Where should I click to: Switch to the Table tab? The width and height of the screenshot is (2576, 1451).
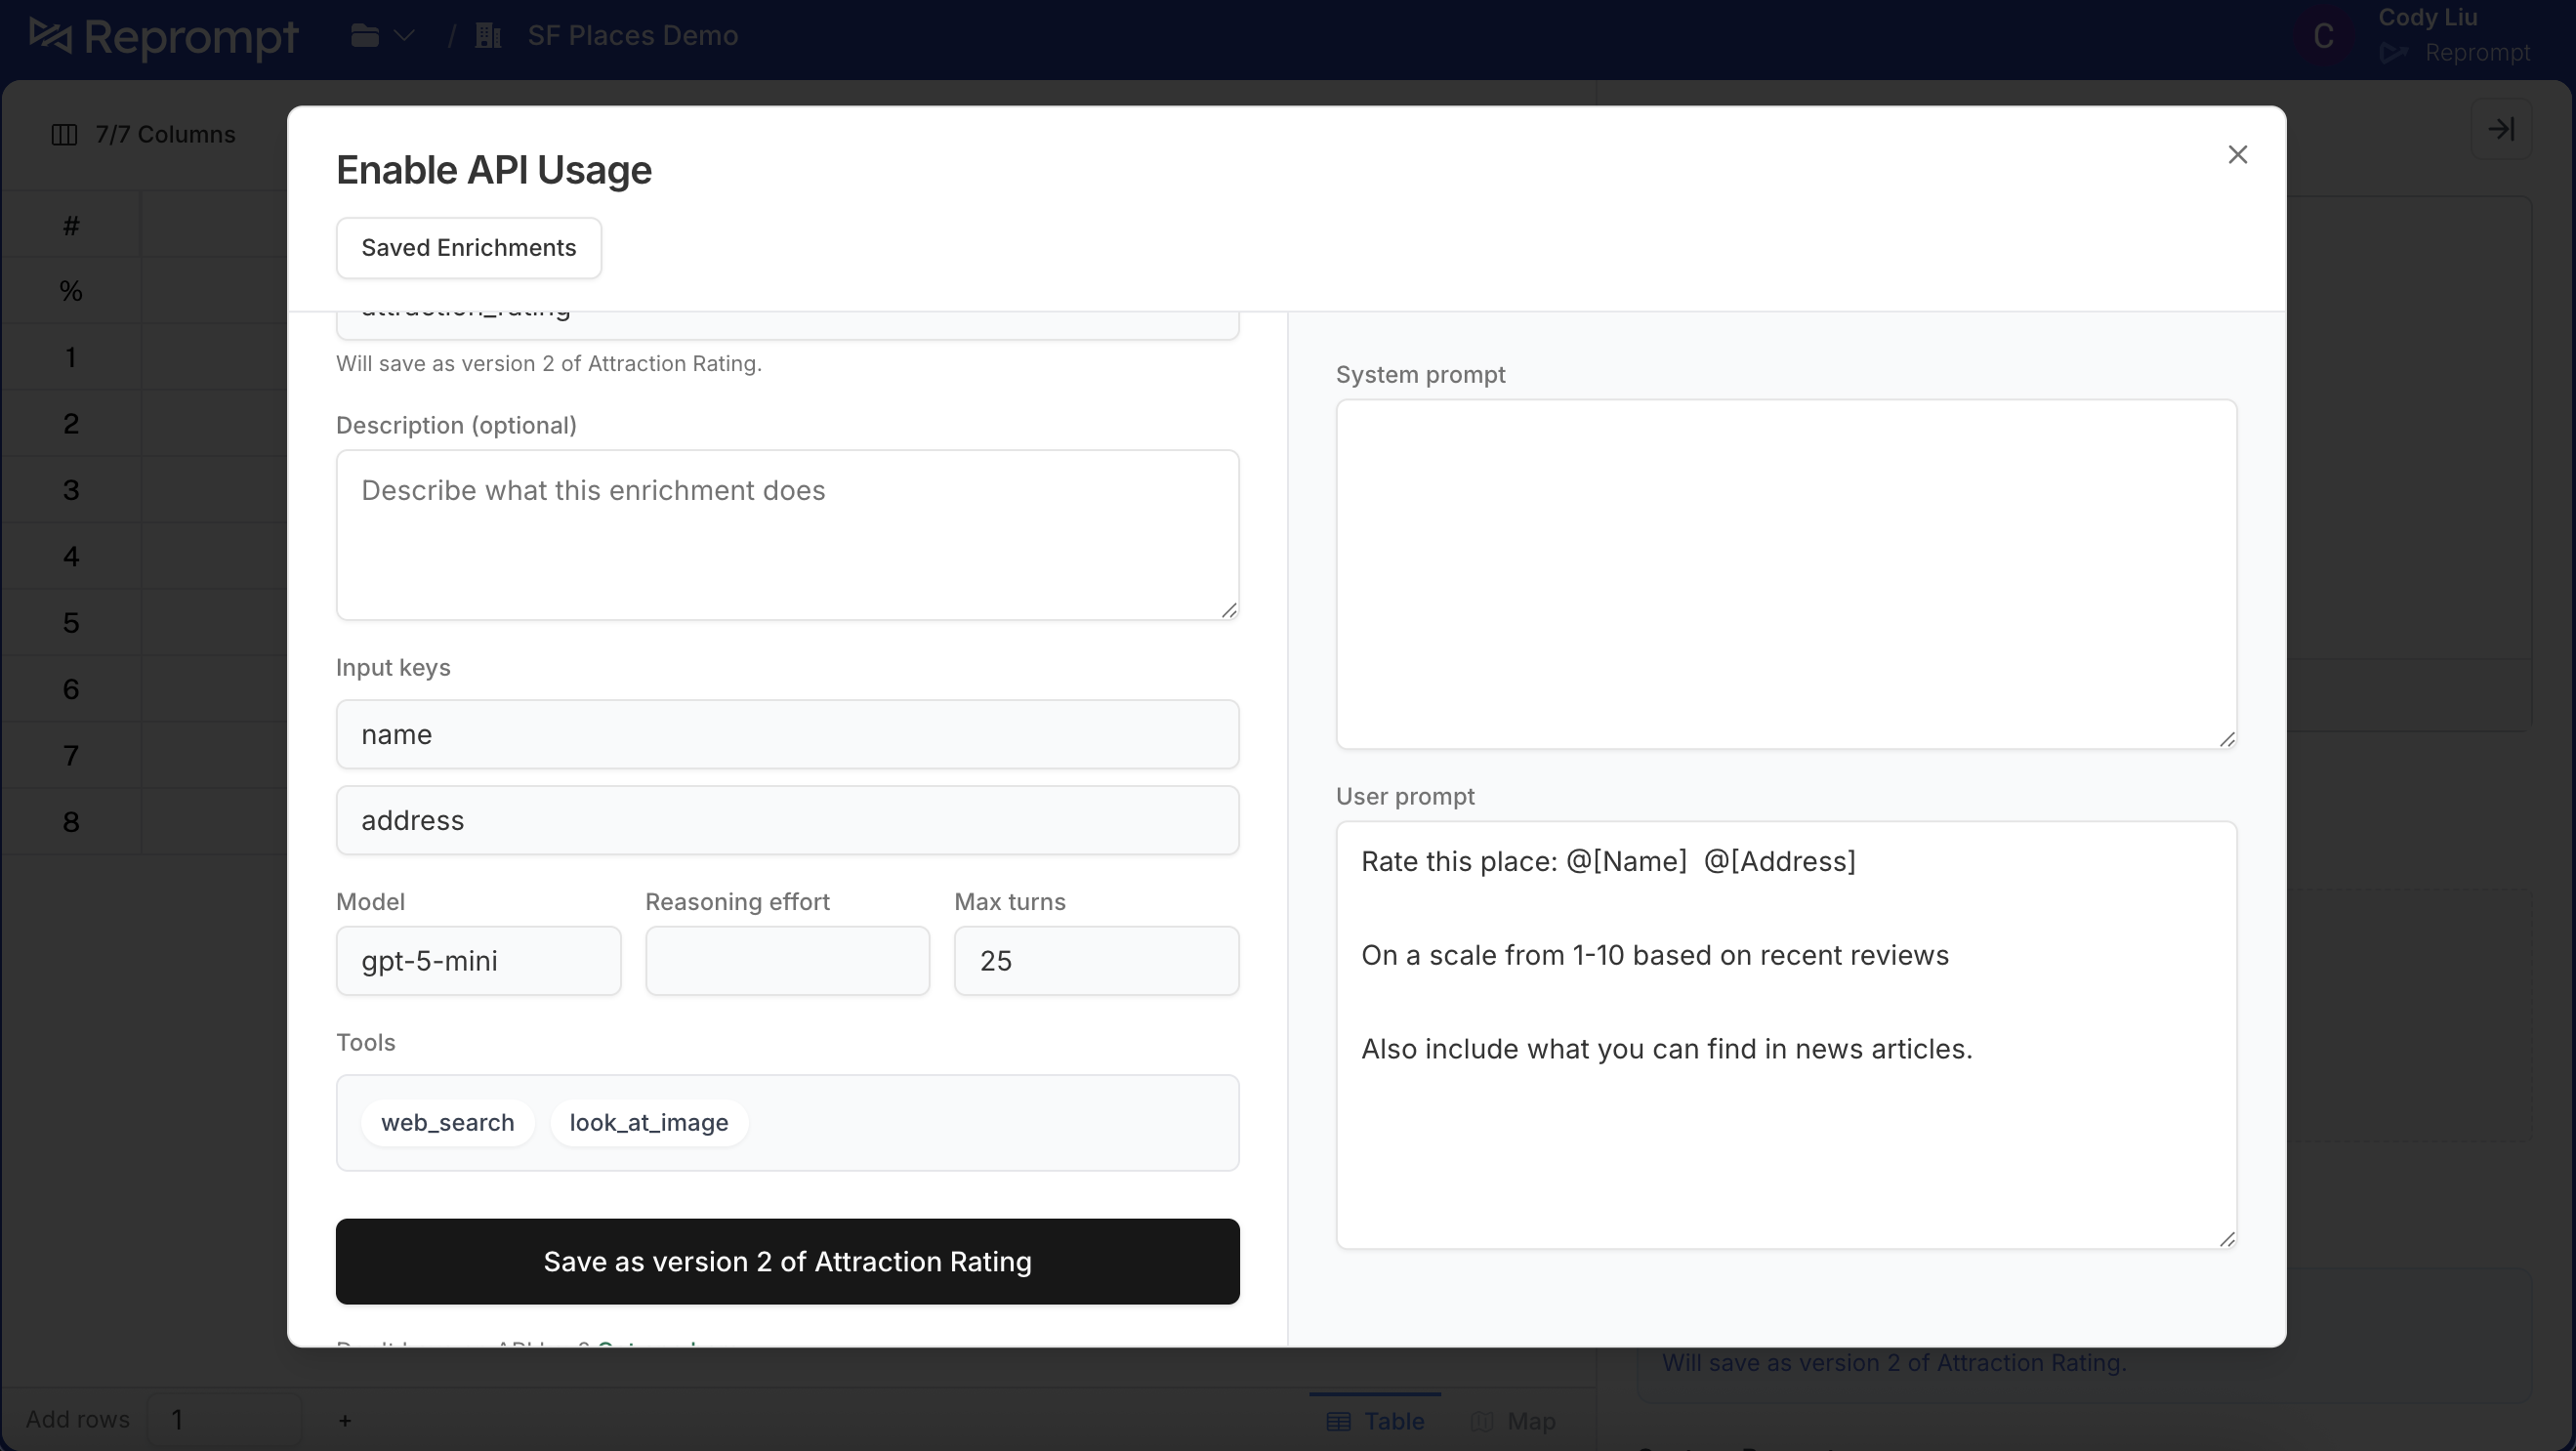(1376, 1420)
